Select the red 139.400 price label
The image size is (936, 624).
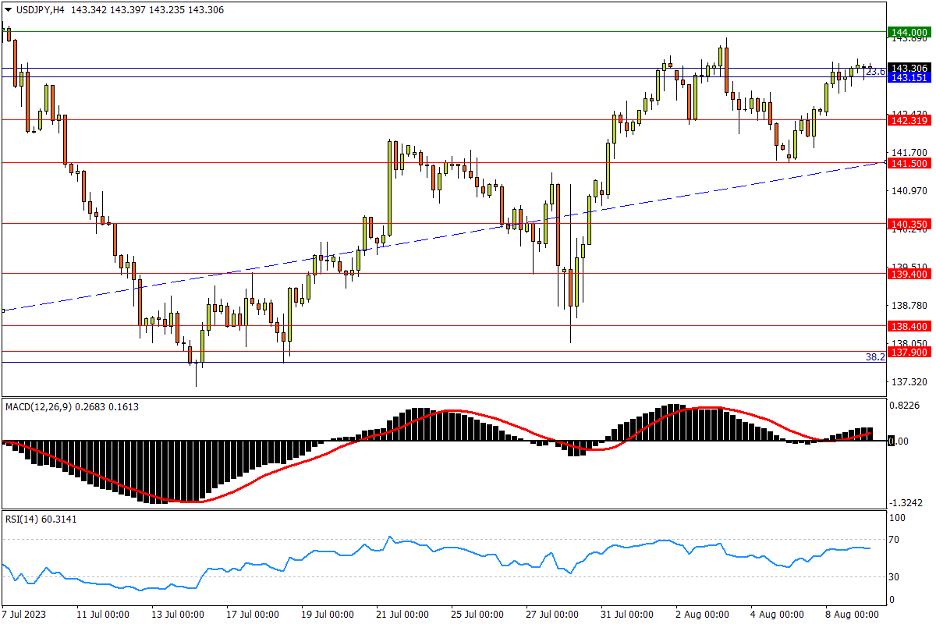[909, 273]
